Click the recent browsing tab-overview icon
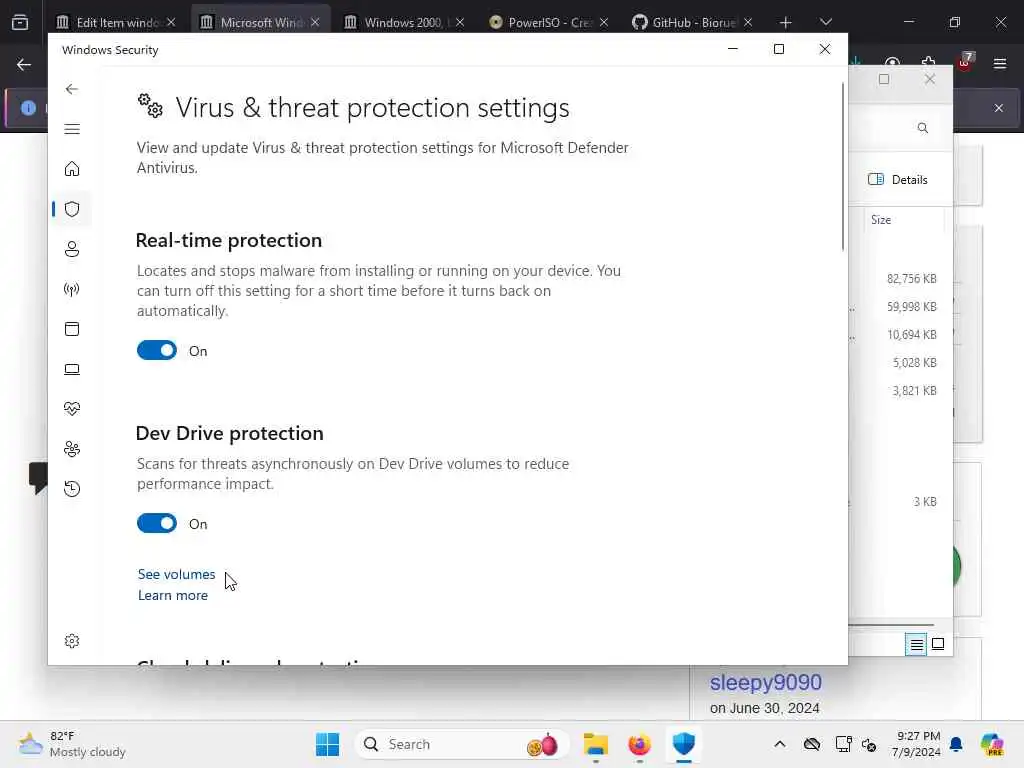 pos(20,22)
